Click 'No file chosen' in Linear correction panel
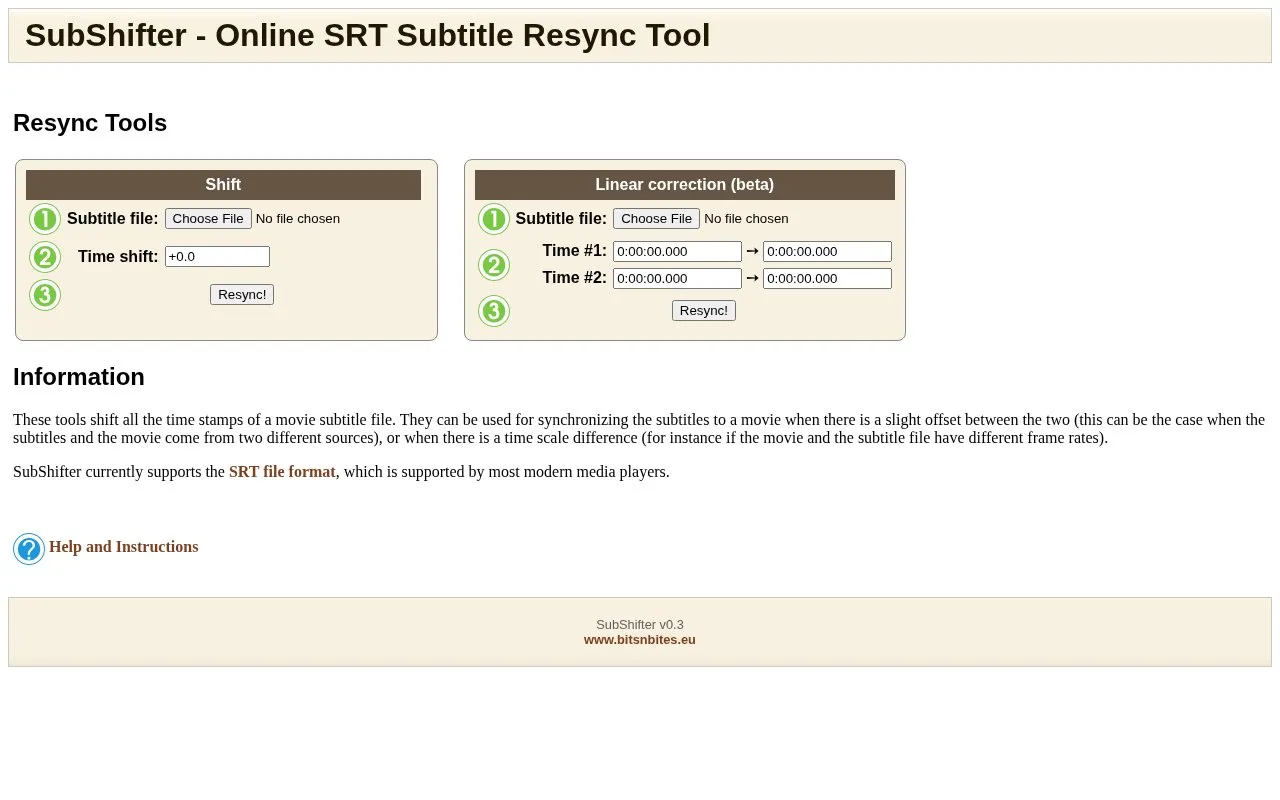Viewport: 1280px width, 800px height. pos(746,219)
